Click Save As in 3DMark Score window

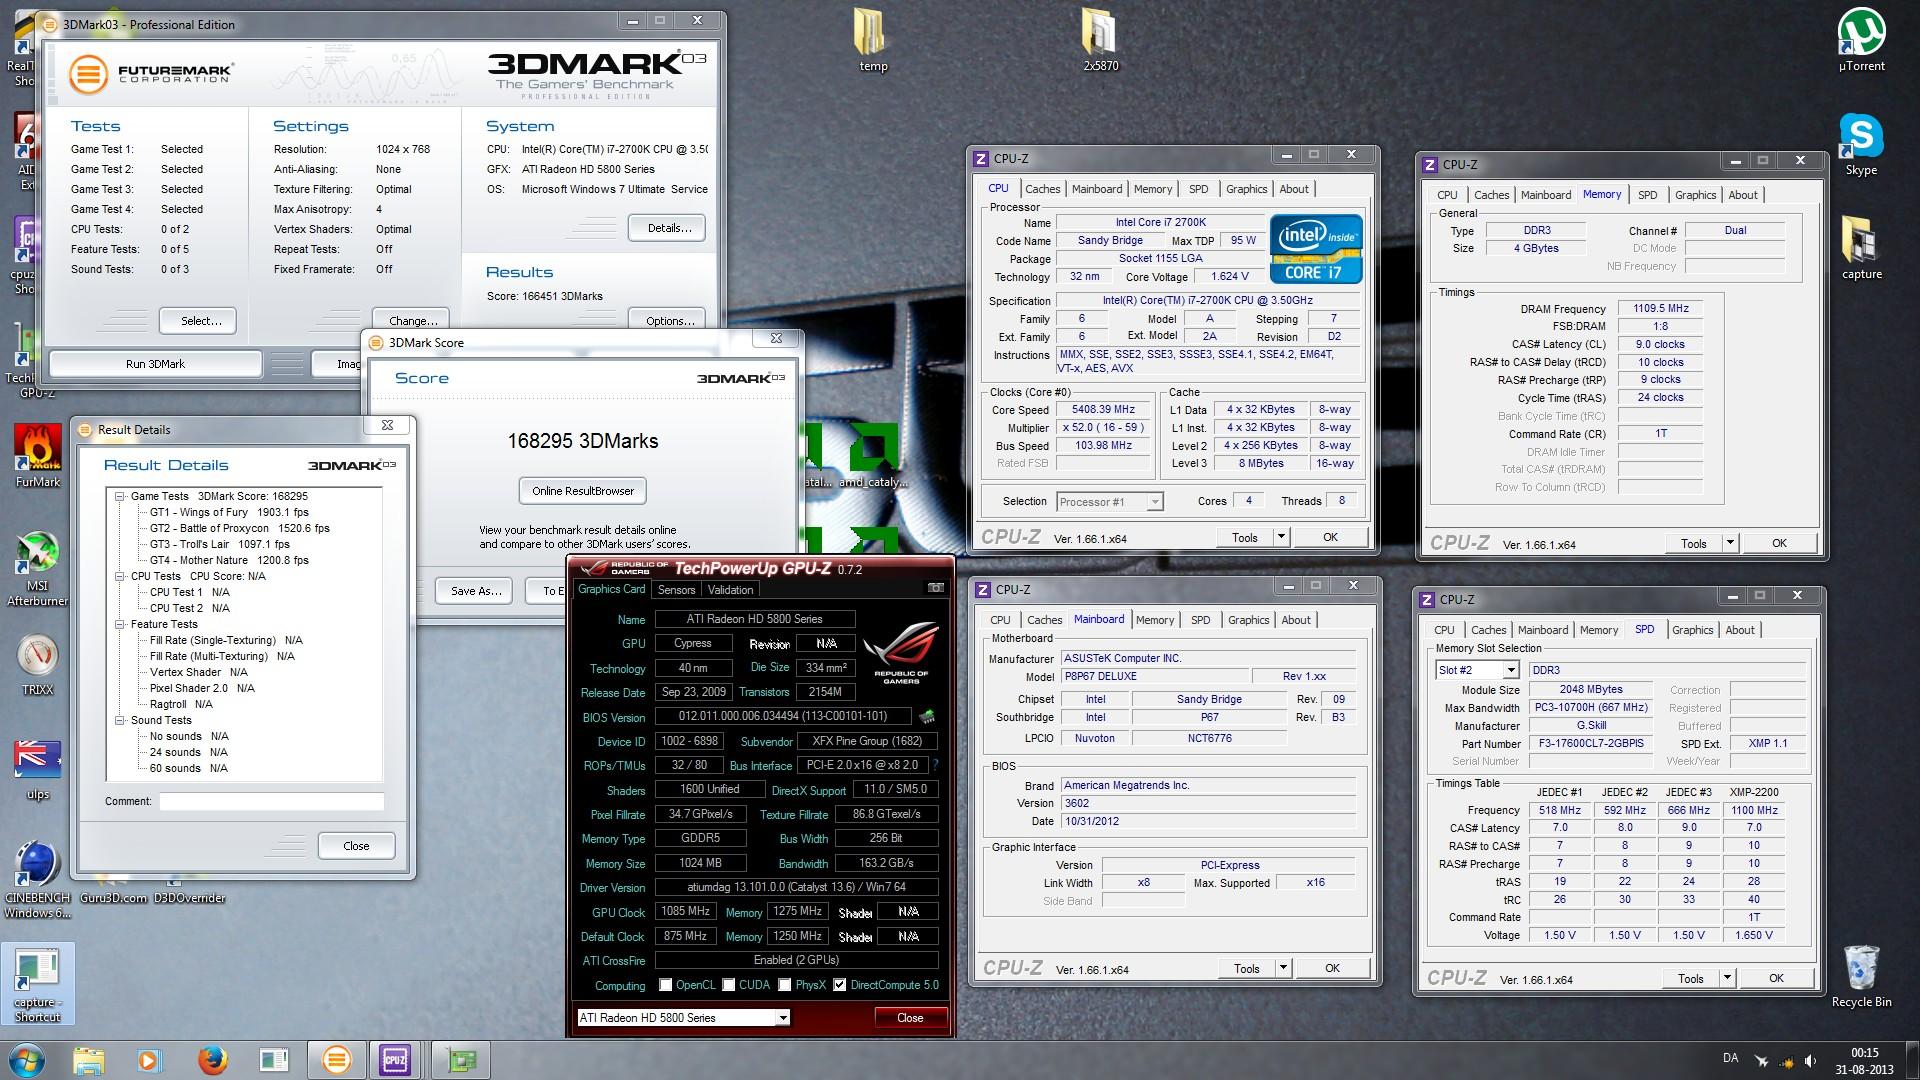click(x=476, y=591)
